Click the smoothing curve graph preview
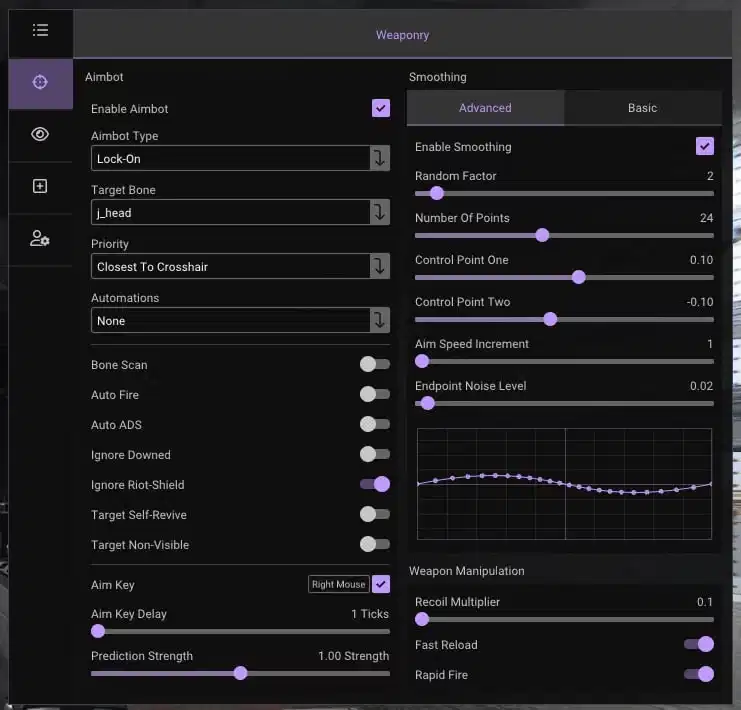The height and width of the screenshot is (710, 741). [x=564, y=484]
